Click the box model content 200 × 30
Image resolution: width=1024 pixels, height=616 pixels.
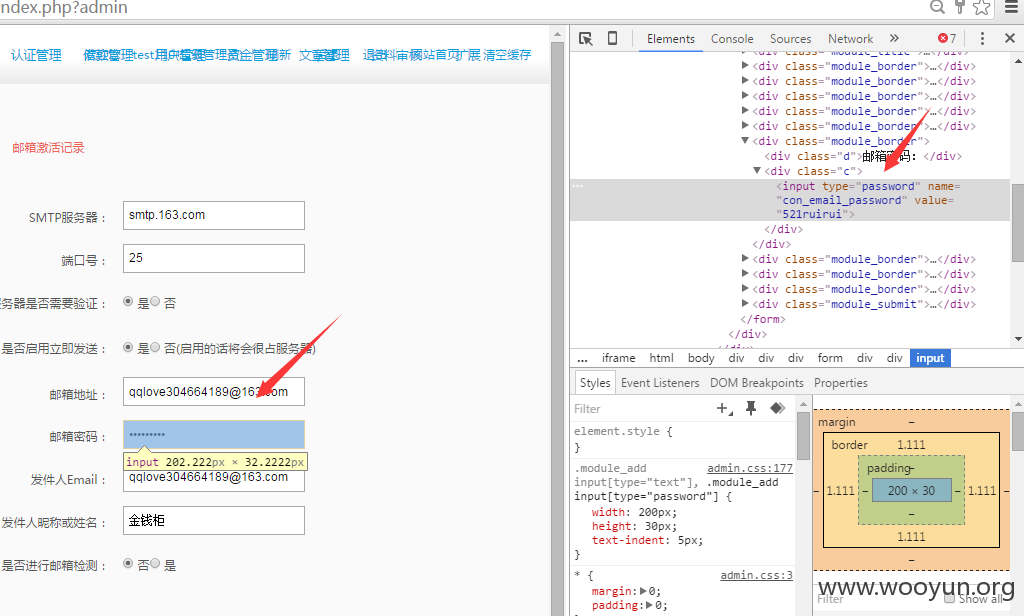click(911, 491)
